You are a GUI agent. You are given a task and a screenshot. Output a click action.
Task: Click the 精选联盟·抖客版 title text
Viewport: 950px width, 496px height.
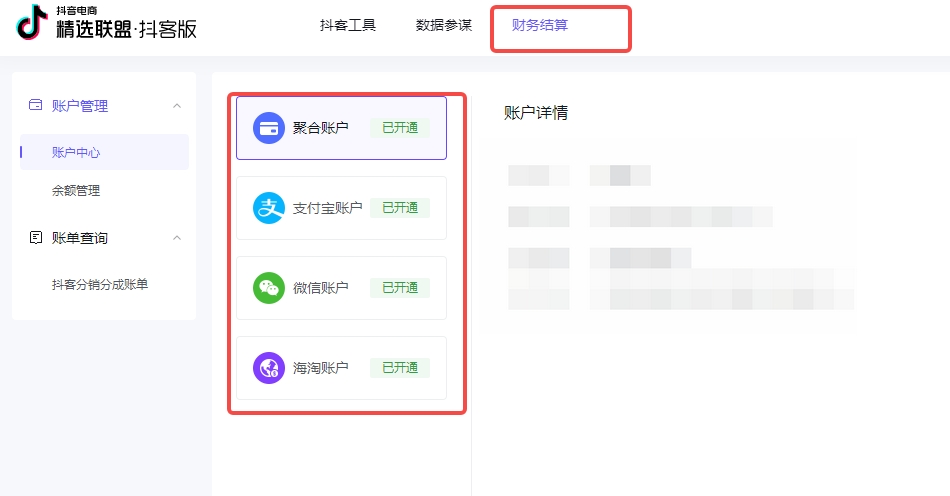pos(127,28)
